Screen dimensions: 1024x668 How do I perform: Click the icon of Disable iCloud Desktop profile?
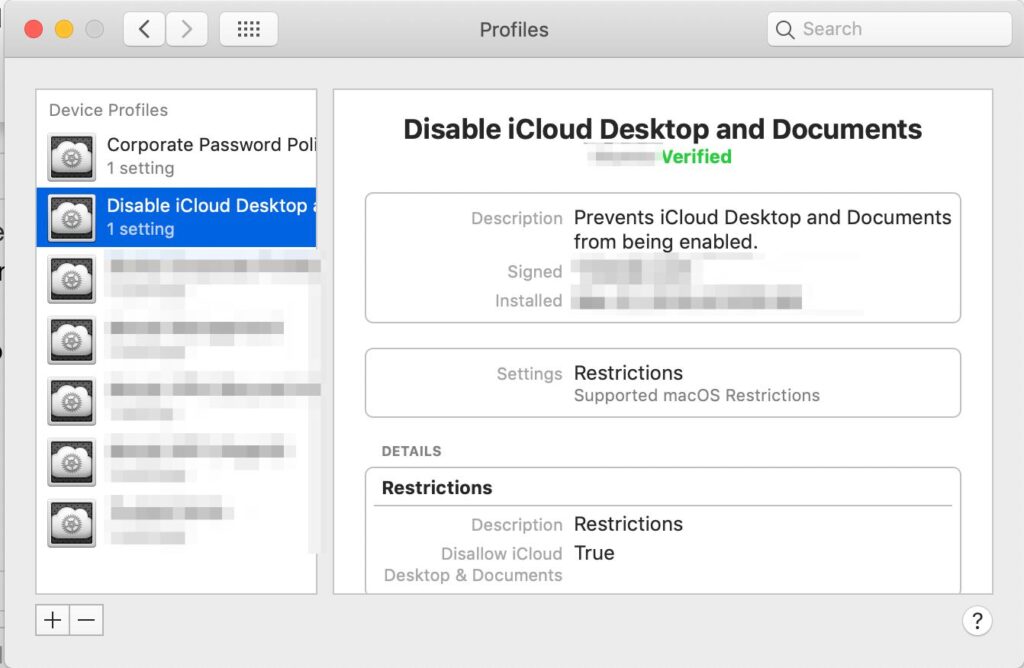click(72, 217)
